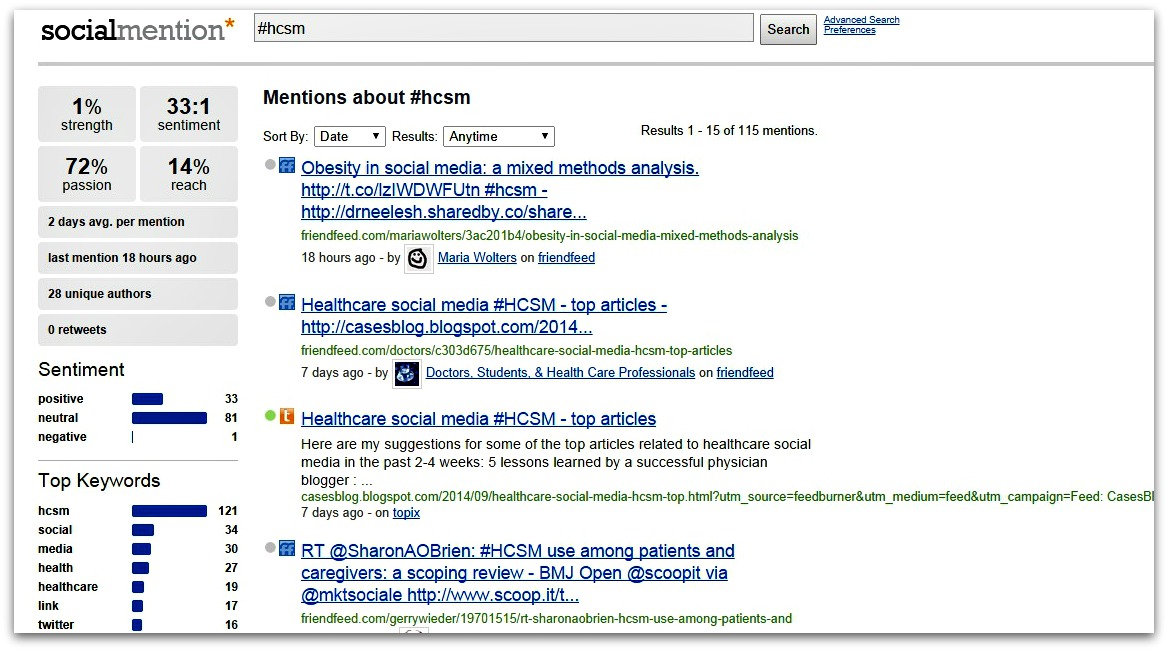
Task: Click the 72% passion stat box
Action: point(87,174)
